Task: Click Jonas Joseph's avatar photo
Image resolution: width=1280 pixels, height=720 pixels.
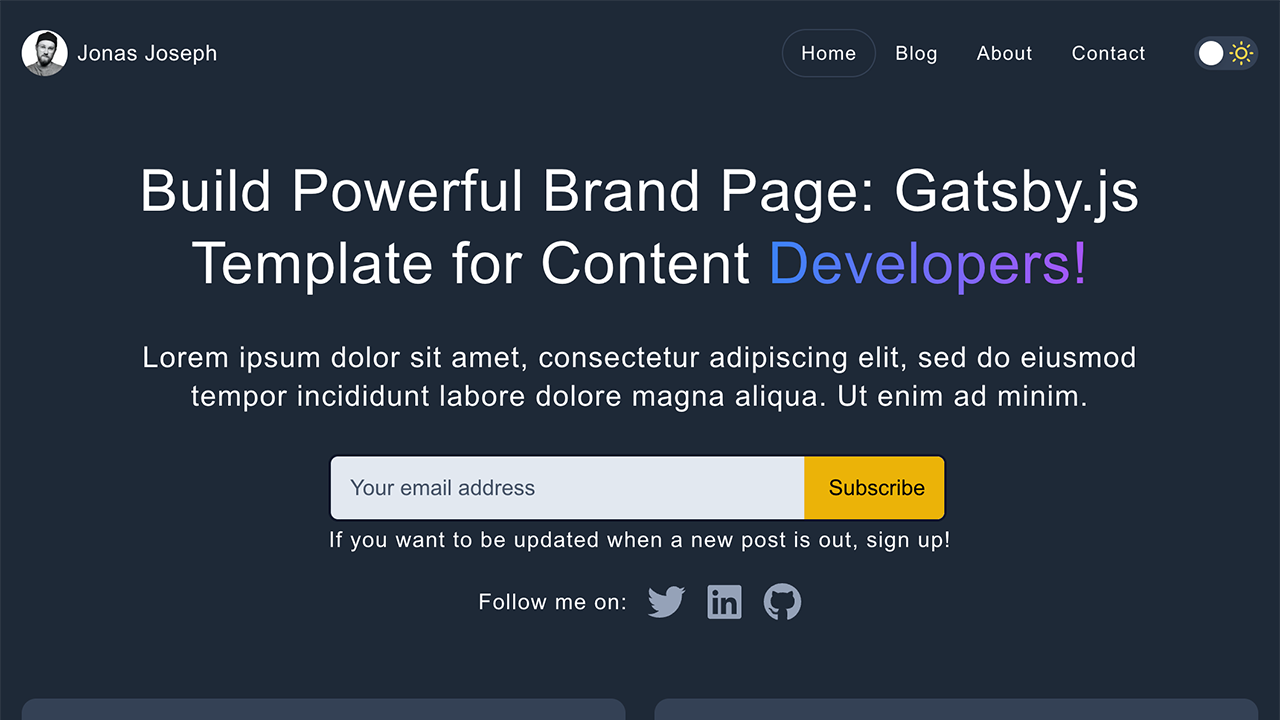Action: [x=45, y=53]
